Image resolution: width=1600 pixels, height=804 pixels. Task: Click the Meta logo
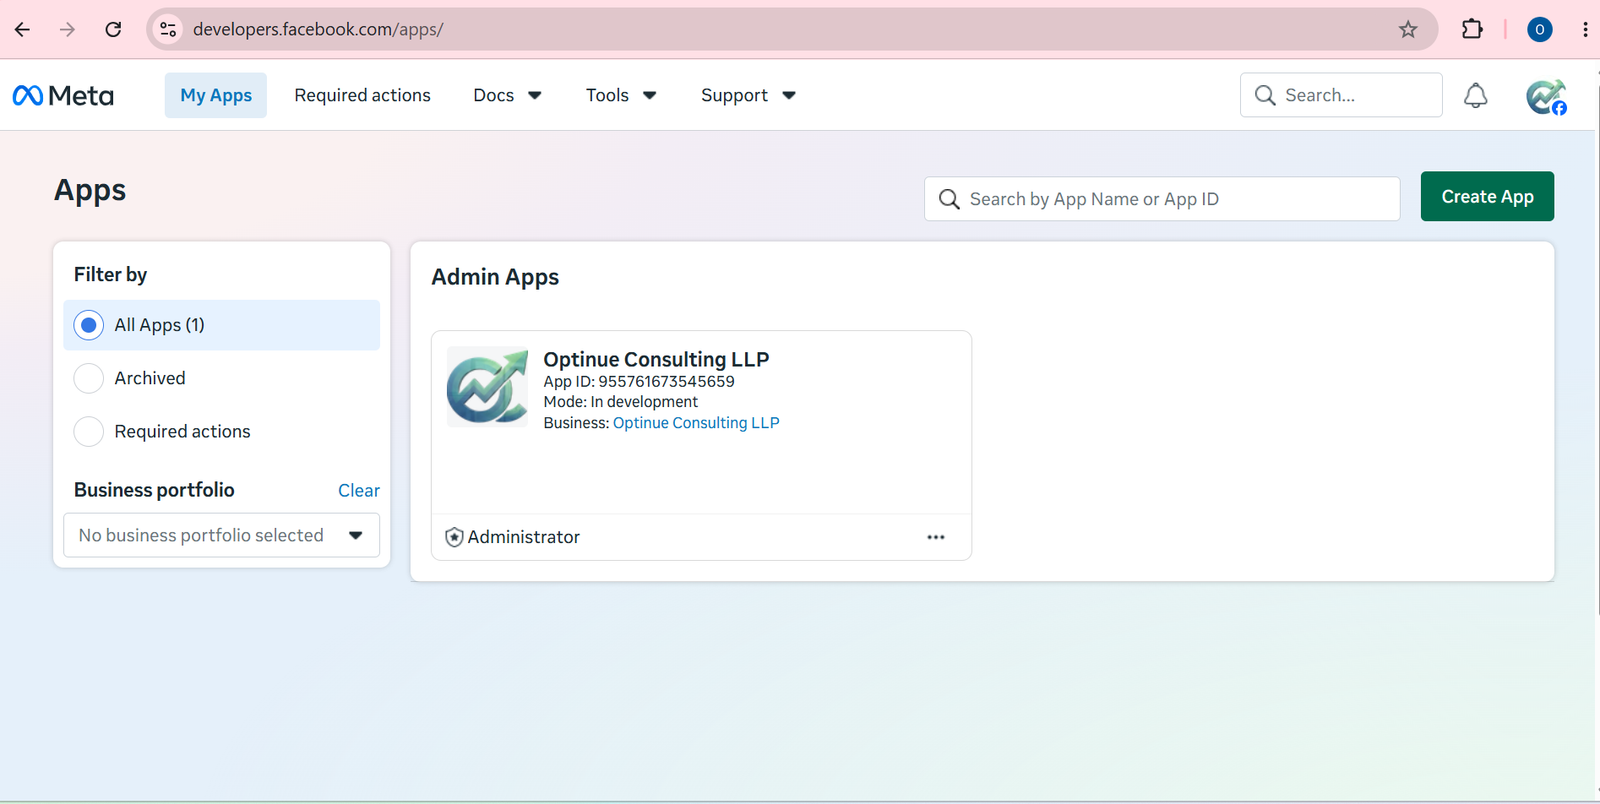coord(63,96)
